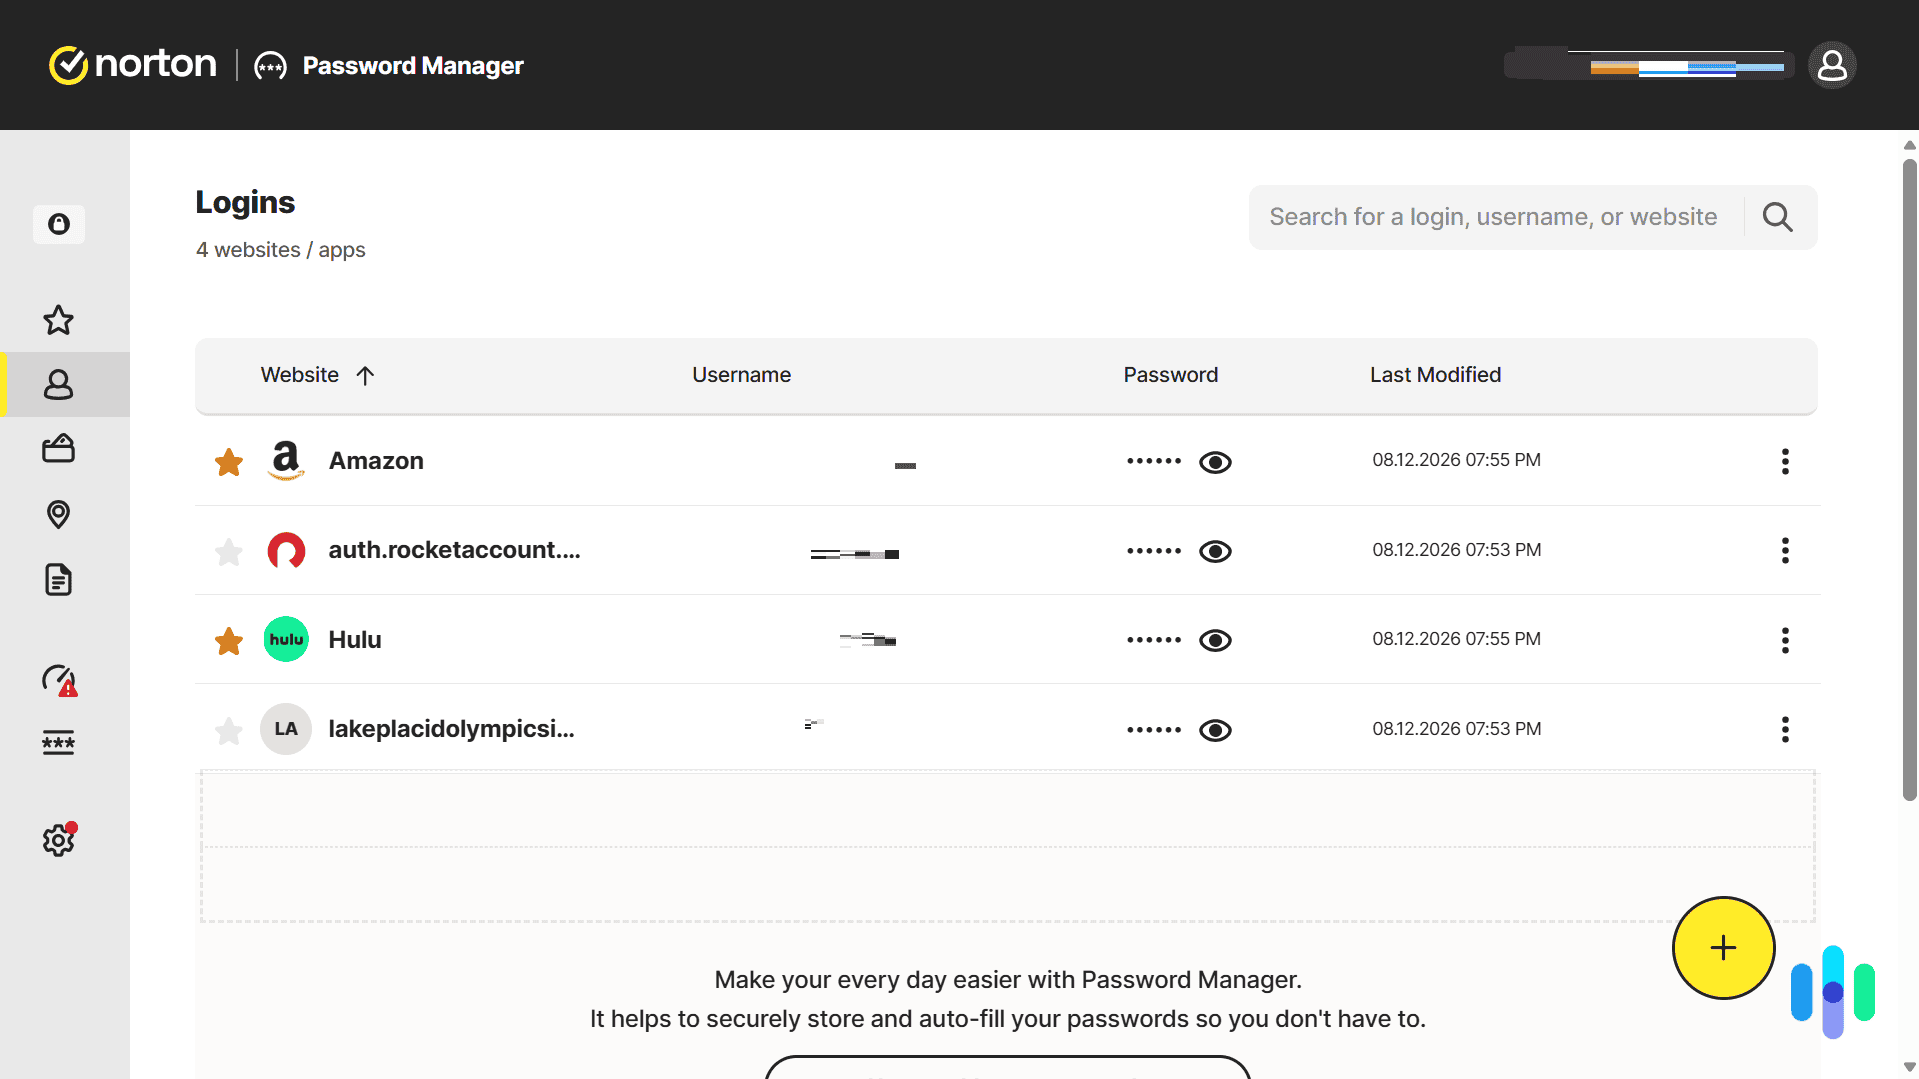
Task: Add new login with yellow plus button
Action: click(1723, 947)
